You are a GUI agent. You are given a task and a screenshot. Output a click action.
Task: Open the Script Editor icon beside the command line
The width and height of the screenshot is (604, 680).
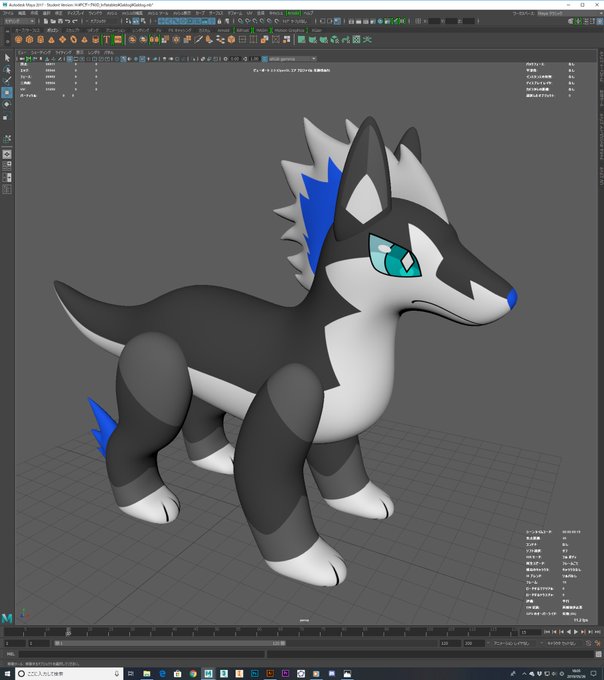[599, 654]
